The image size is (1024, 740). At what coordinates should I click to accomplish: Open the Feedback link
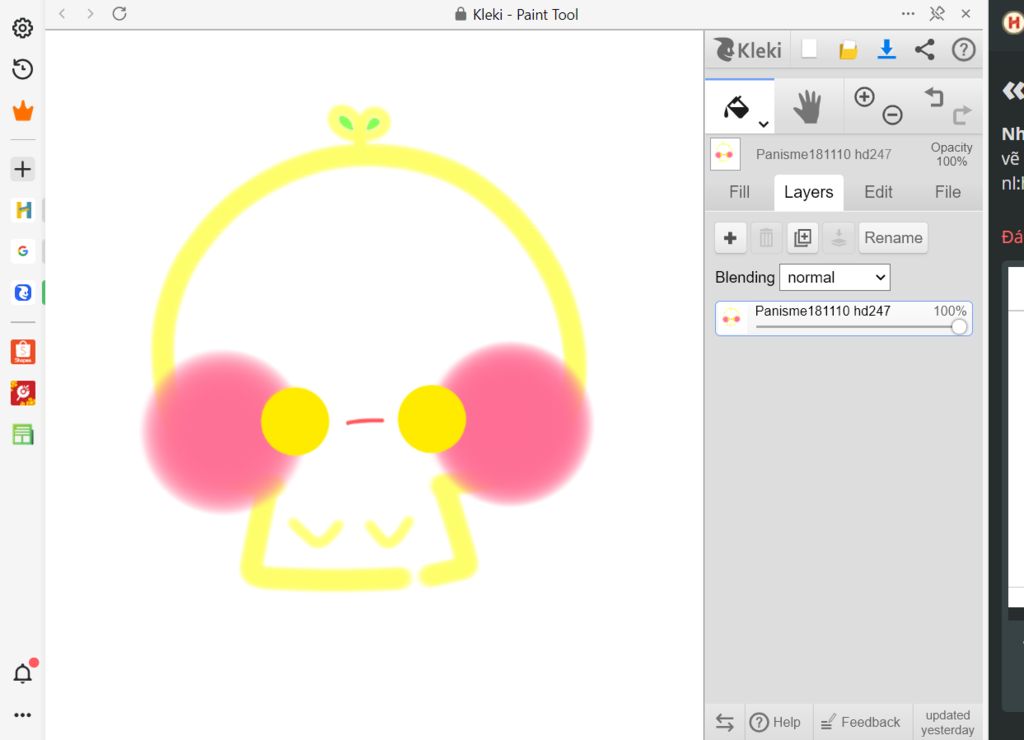[x=860, y=722]
